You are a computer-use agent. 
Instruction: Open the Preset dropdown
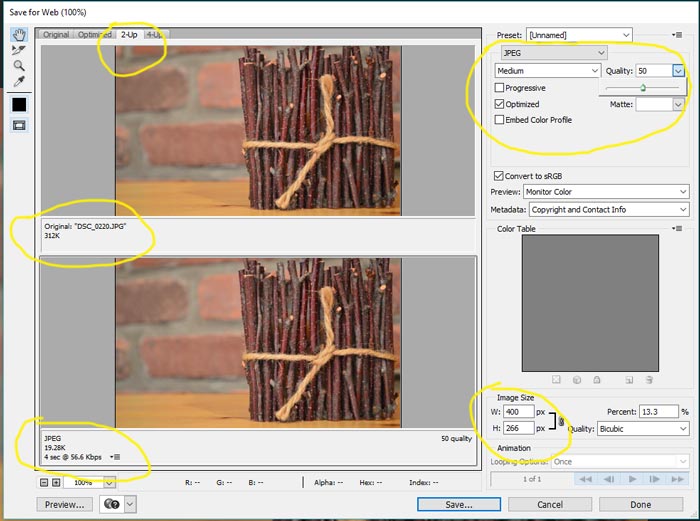pyautogui.click(x=579, y=35)
